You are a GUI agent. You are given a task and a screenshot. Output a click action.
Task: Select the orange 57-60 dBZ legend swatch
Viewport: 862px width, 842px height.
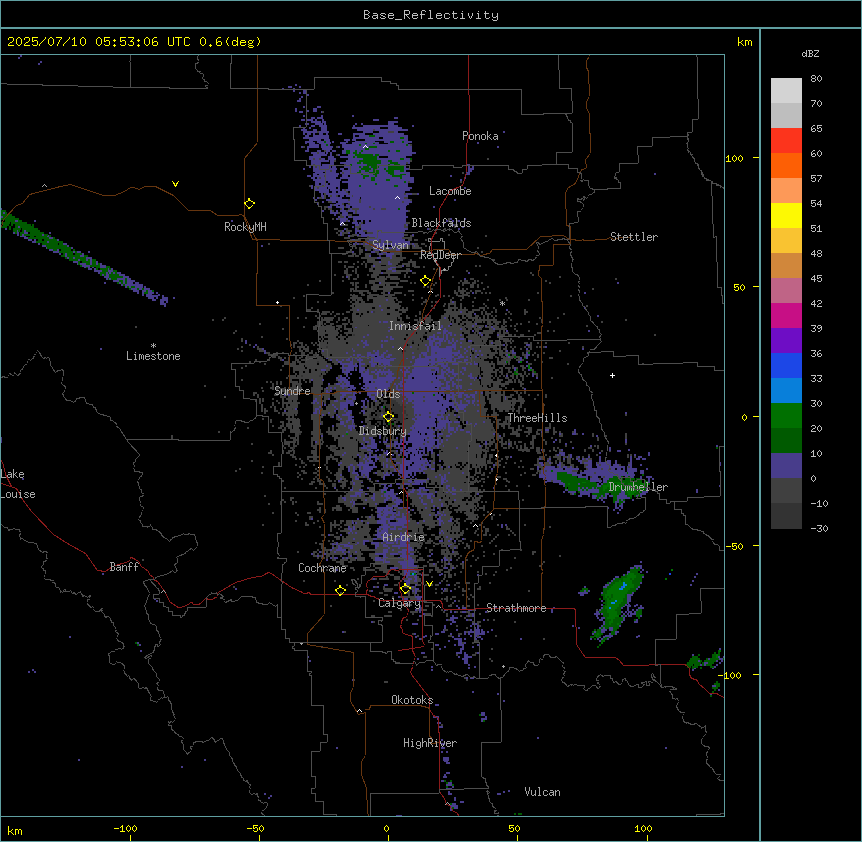786,165
